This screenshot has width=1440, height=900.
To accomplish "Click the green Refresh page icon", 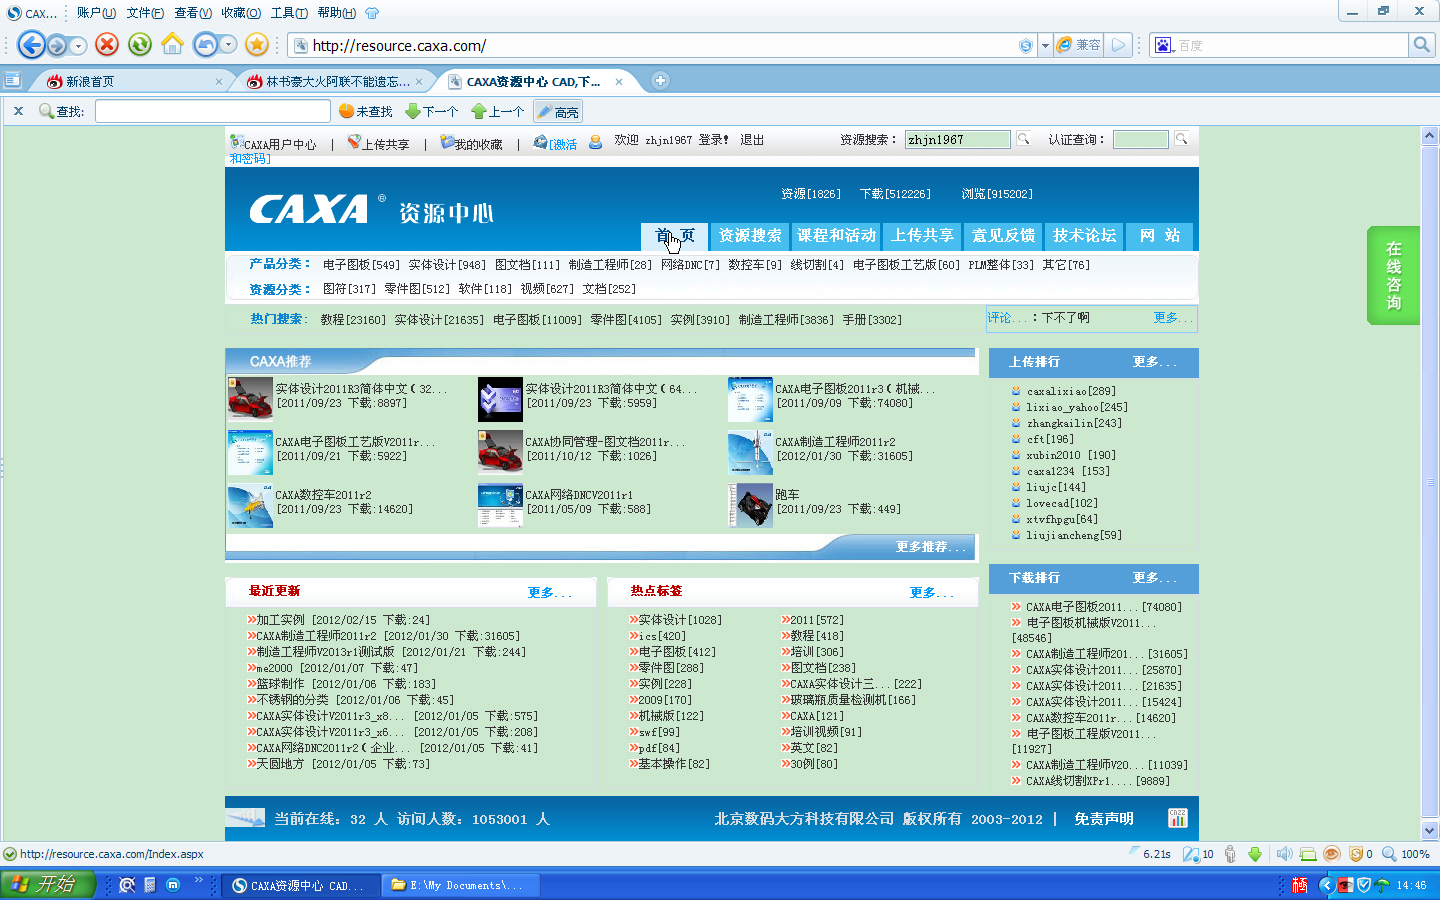I will coord(139,44).
